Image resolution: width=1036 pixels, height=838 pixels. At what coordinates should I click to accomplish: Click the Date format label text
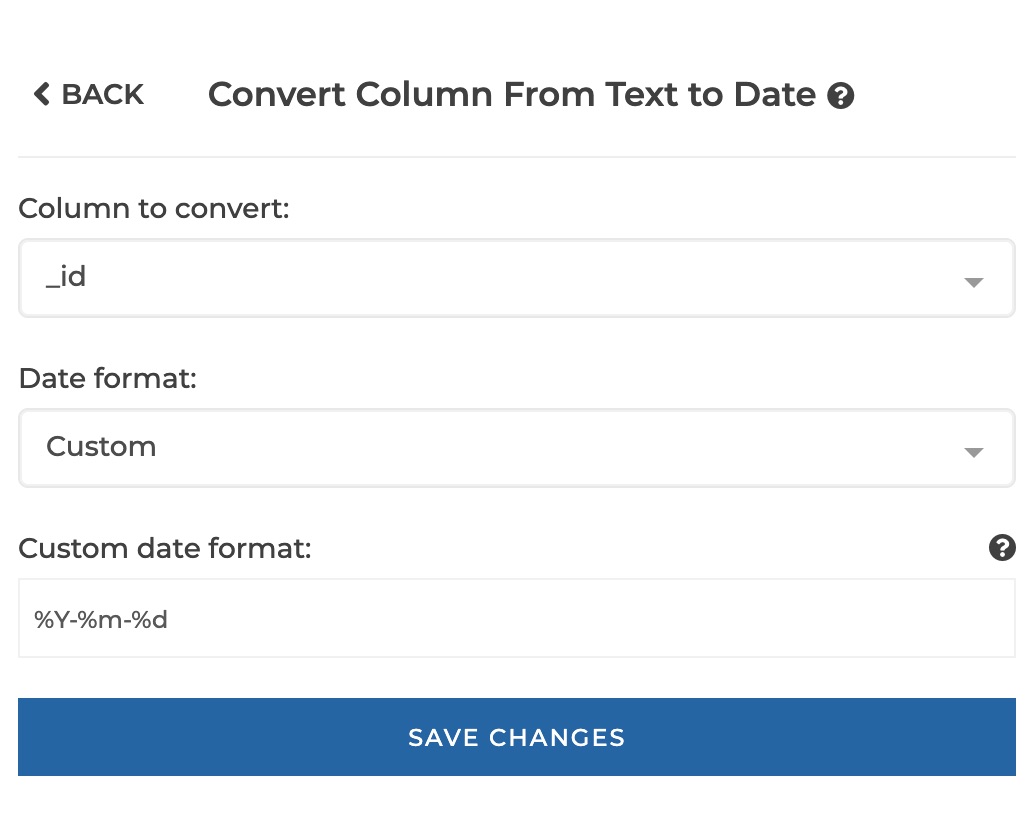(107, 378)
